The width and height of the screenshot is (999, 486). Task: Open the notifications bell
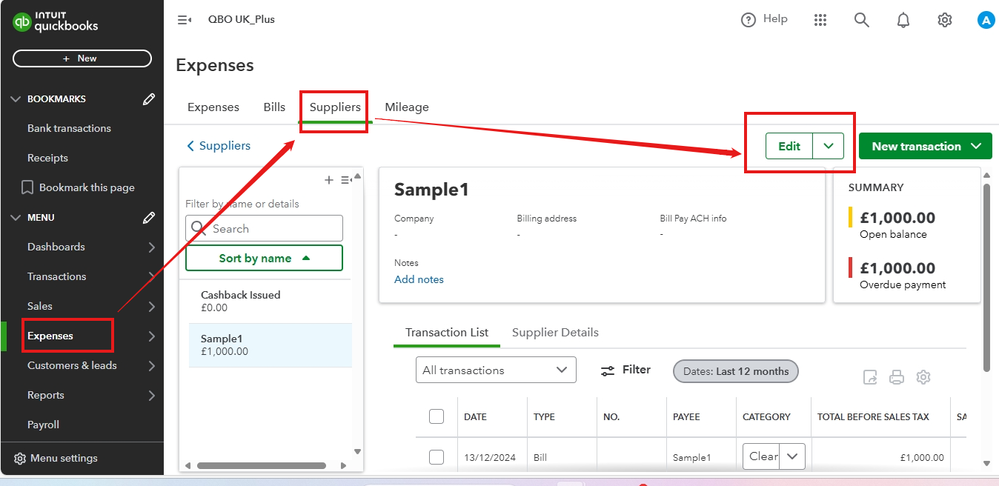coord(903,20)
